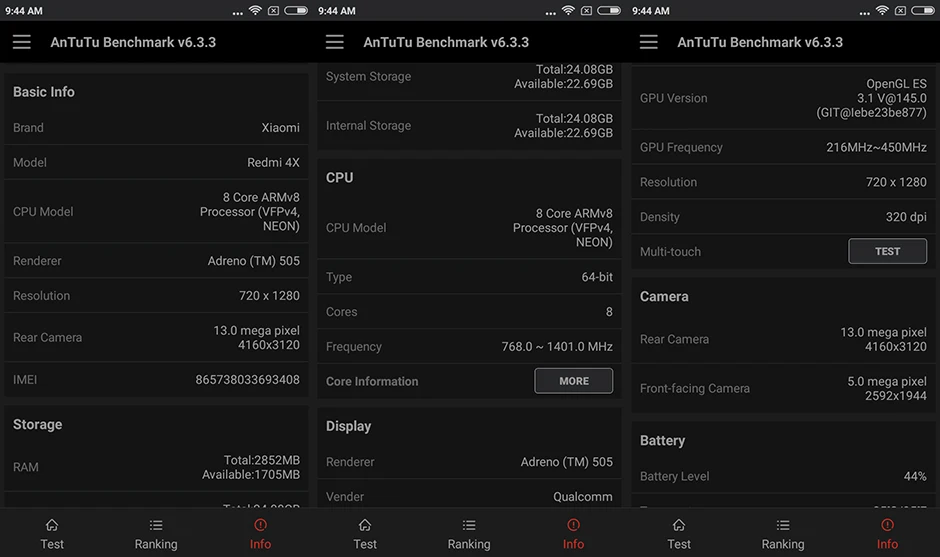
Task: Click TEST button for Multi-touch
Action: (887, 251)
